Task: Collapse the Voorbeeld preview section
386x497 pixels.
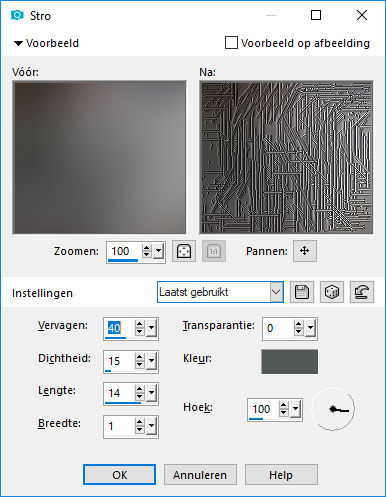Action: [x=18, y=43]
